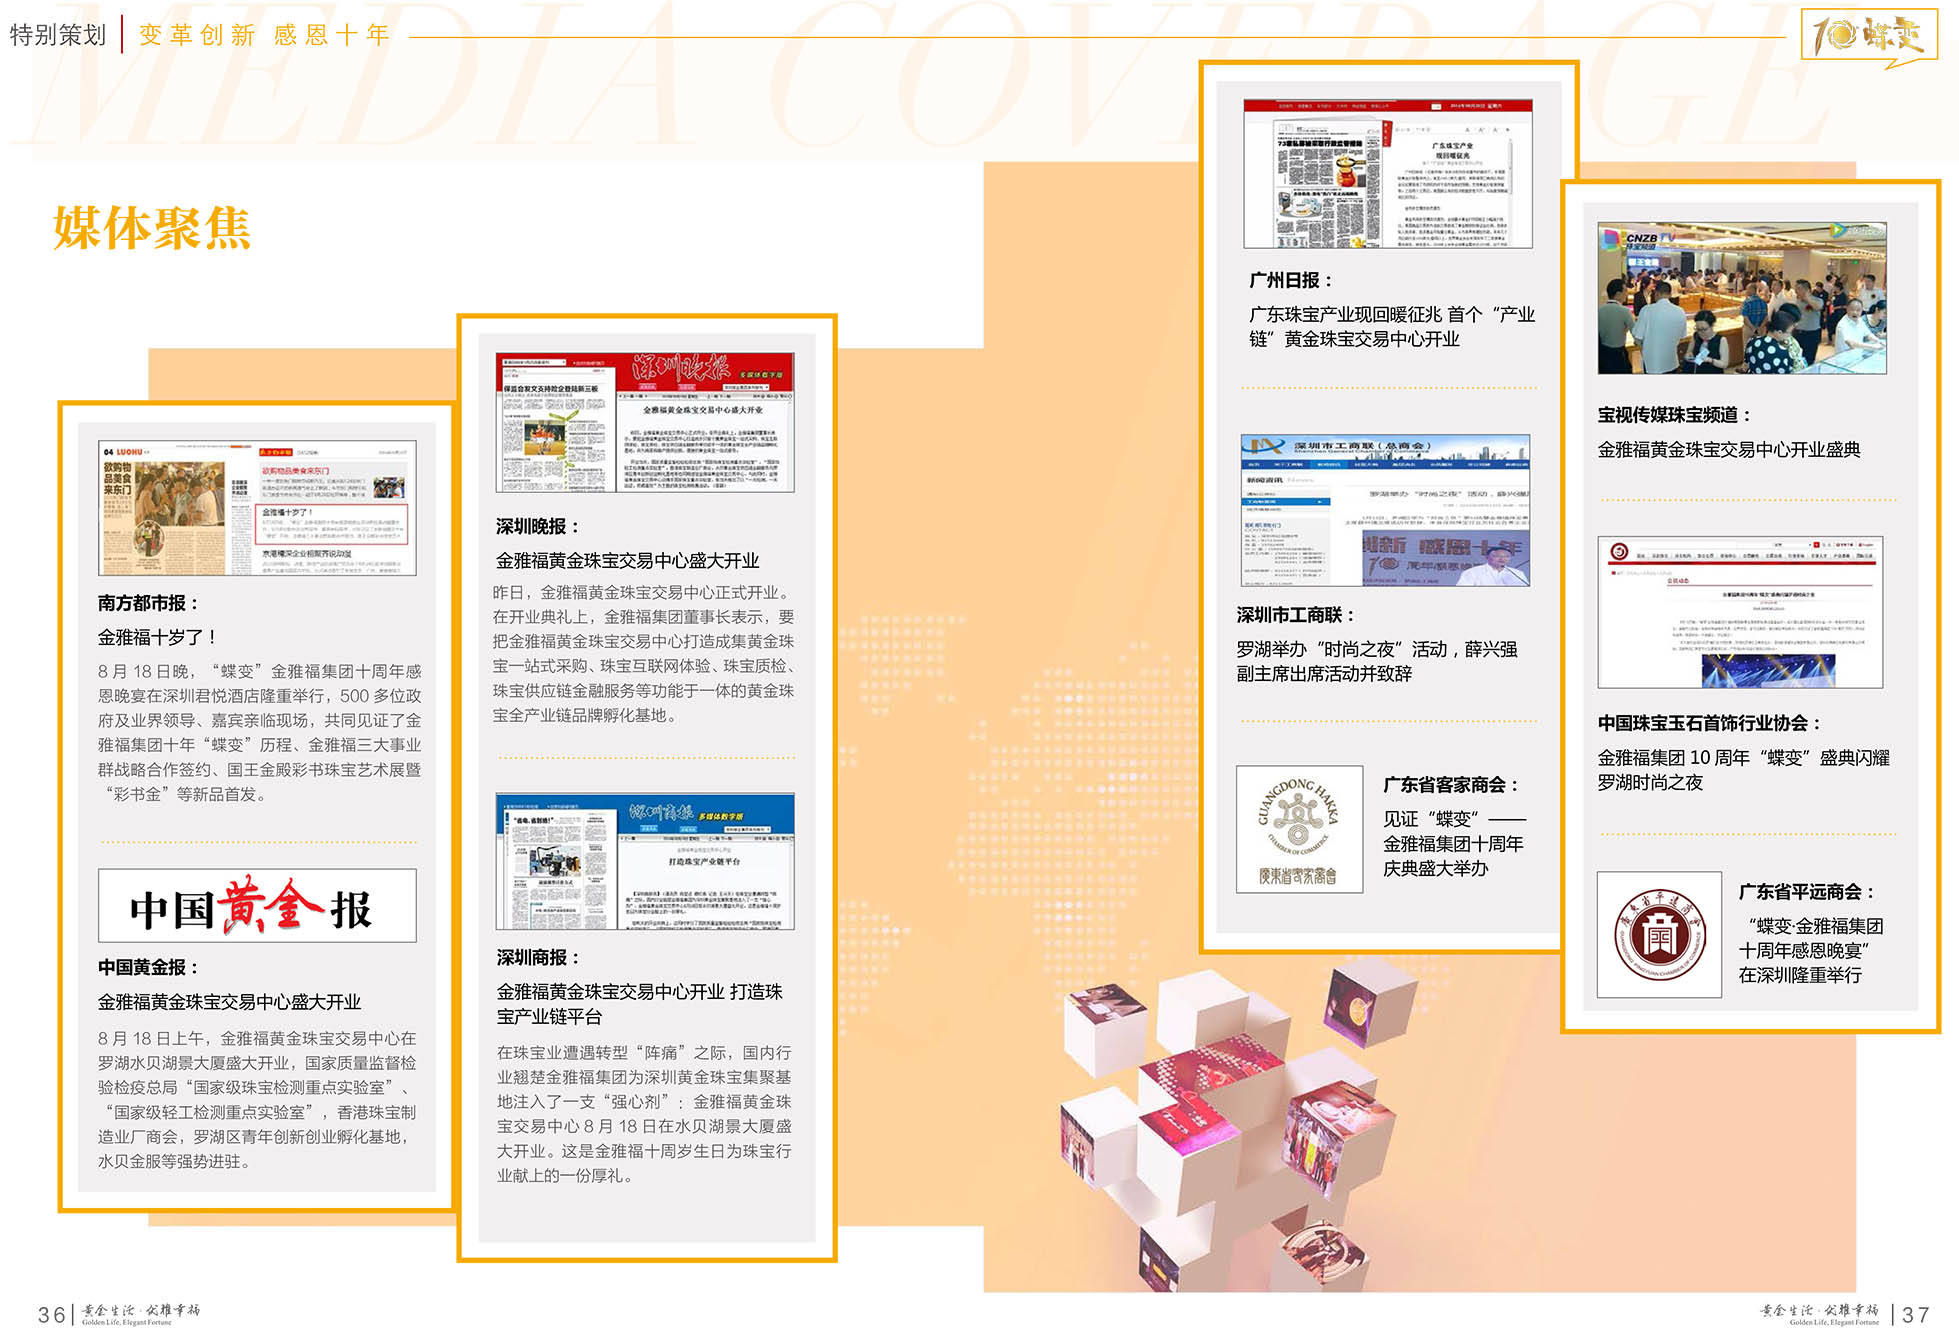Viewport: 1959px width, 1330px height.
Task: Click the 宝视传媒珠宝频道： label
Action: pyautogui.click(x=1674, y=414)
